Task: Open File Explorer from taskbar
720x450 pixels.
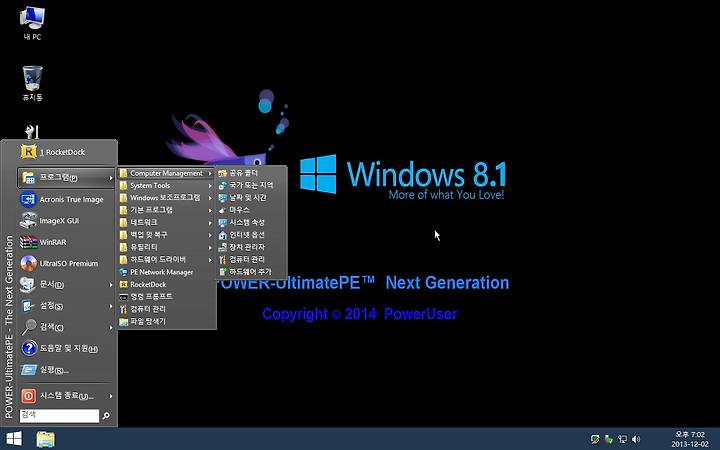Action: pyautogui.click(x=45, y=439)
